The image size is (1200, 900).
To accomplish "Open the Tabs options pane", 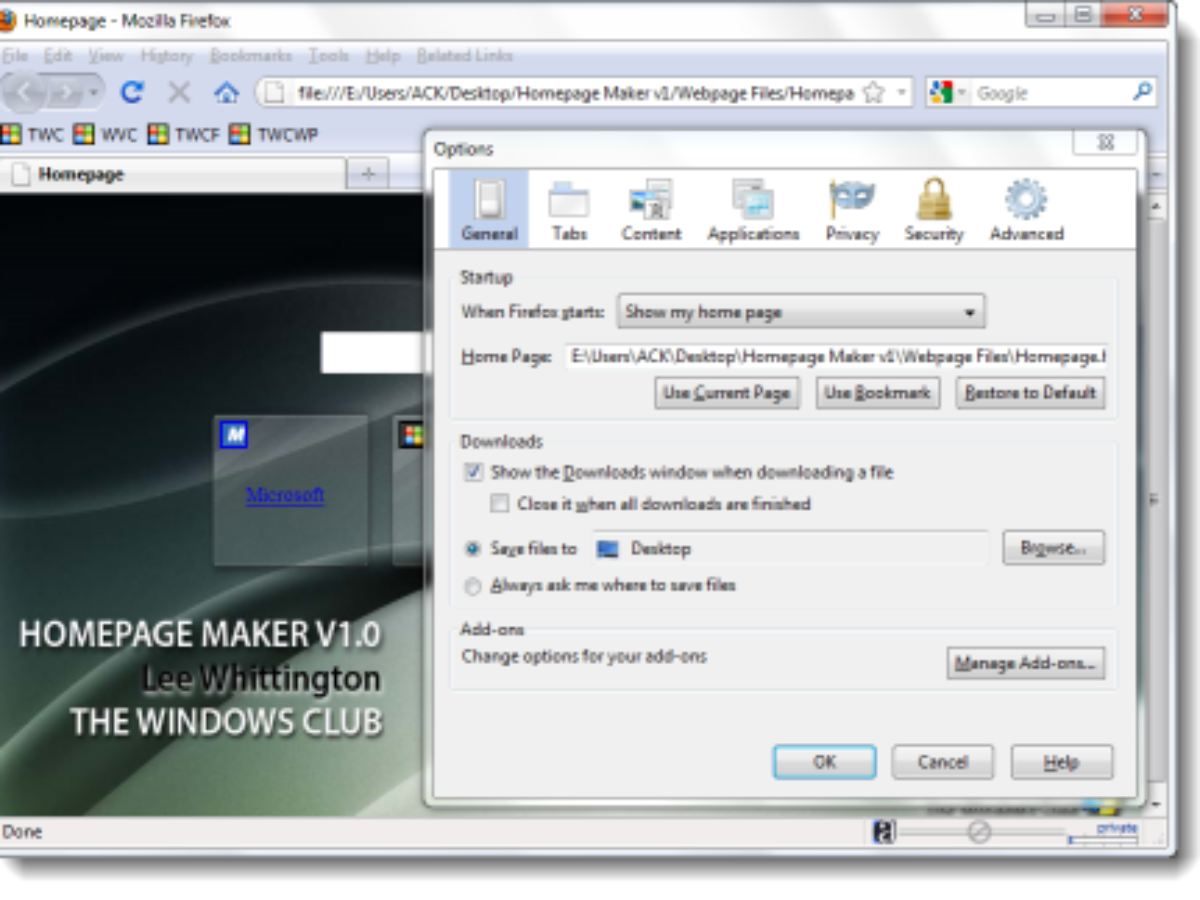I will tap(569, 209).
